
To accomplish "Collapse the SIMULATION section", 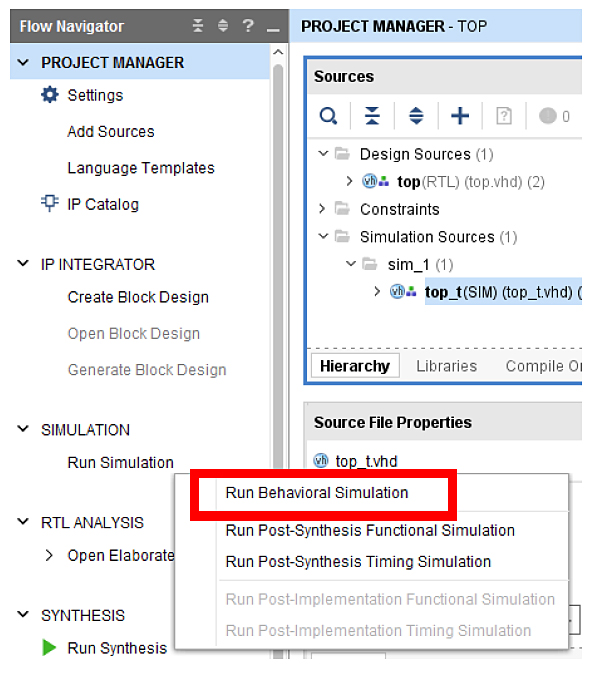I will 23,429.
